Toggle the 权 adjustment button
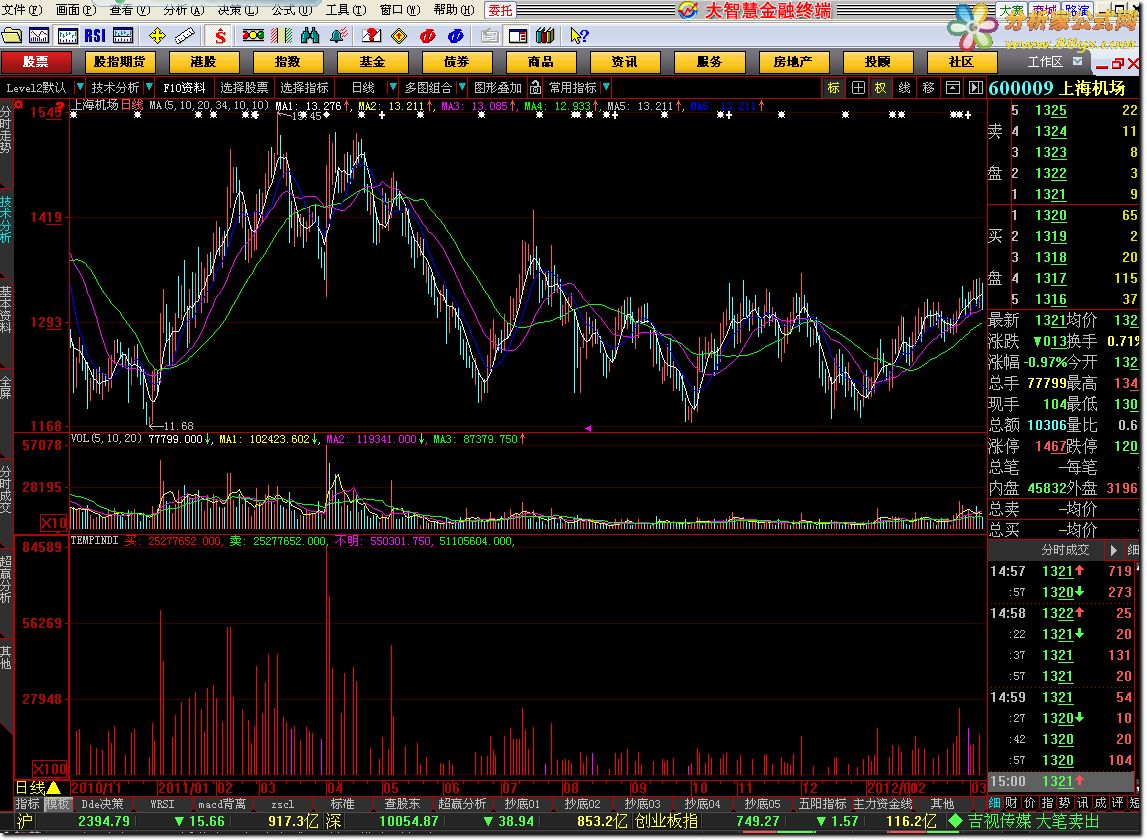This screenshot has height=840, width=1147. pos(881,88)
